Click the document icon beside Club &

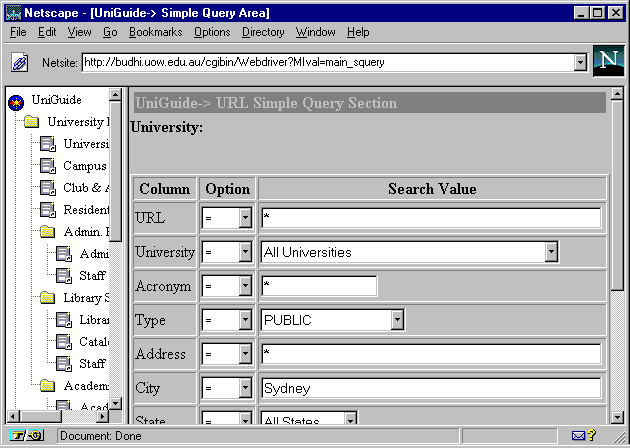tap(47, 188)
